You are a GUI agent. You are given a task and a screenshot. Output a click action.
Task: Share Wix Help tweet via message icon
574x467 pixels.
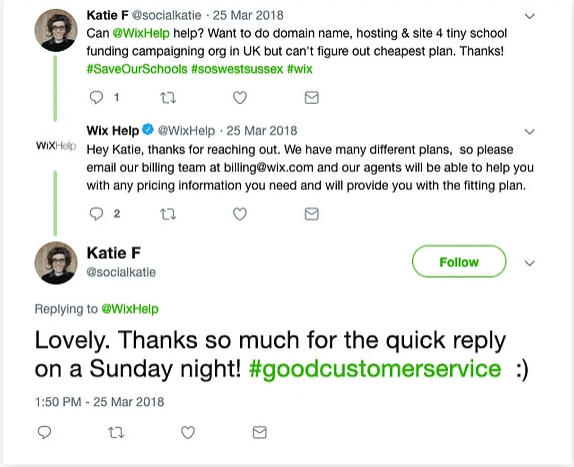click(x=312, y=214)
